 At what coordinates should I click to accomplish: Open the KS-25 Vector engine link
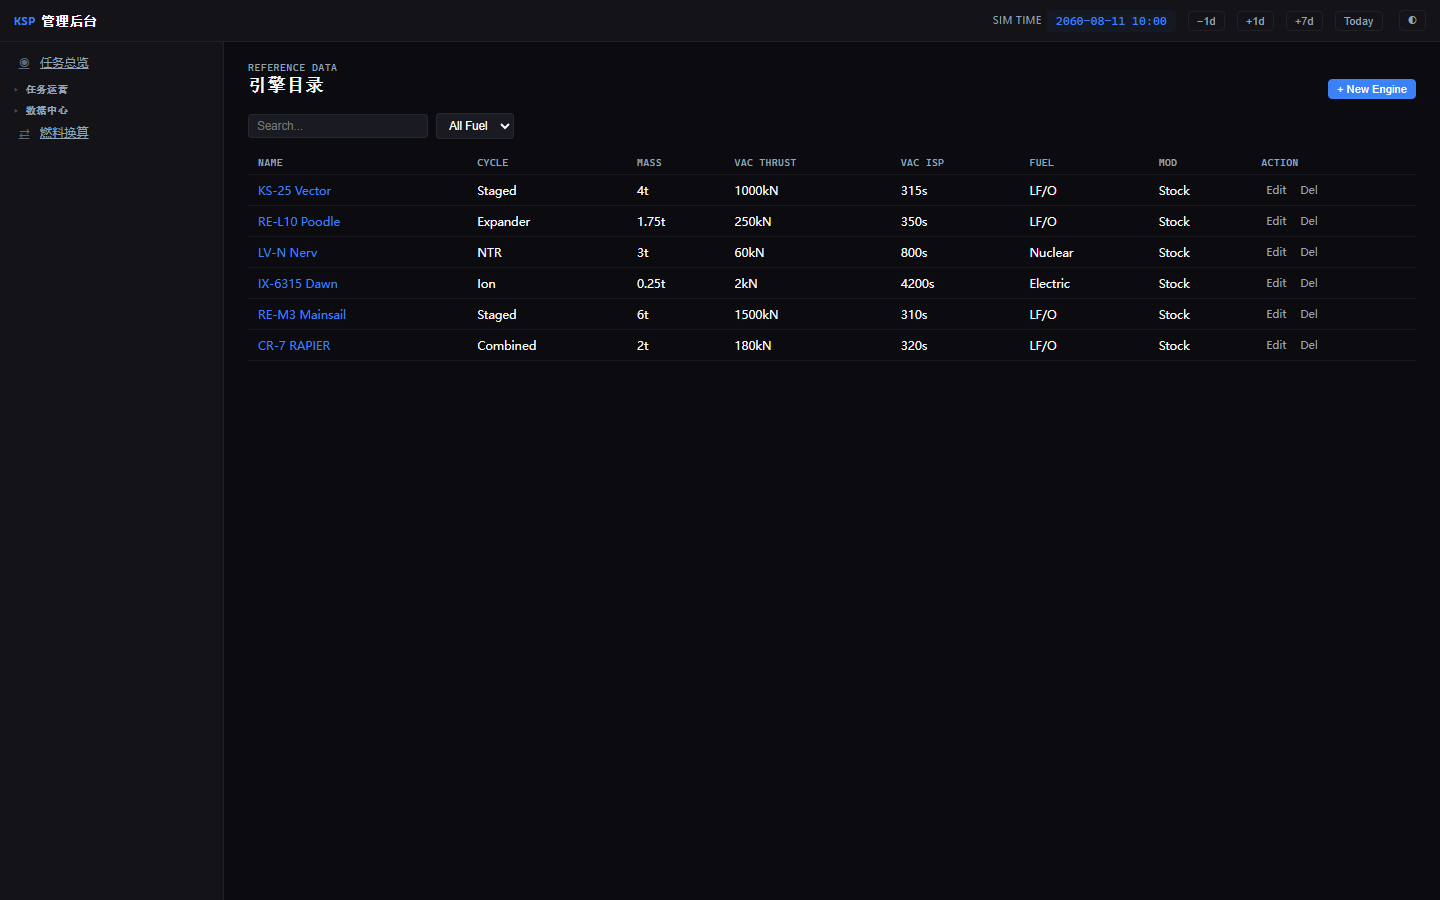[x=294, y=191]
